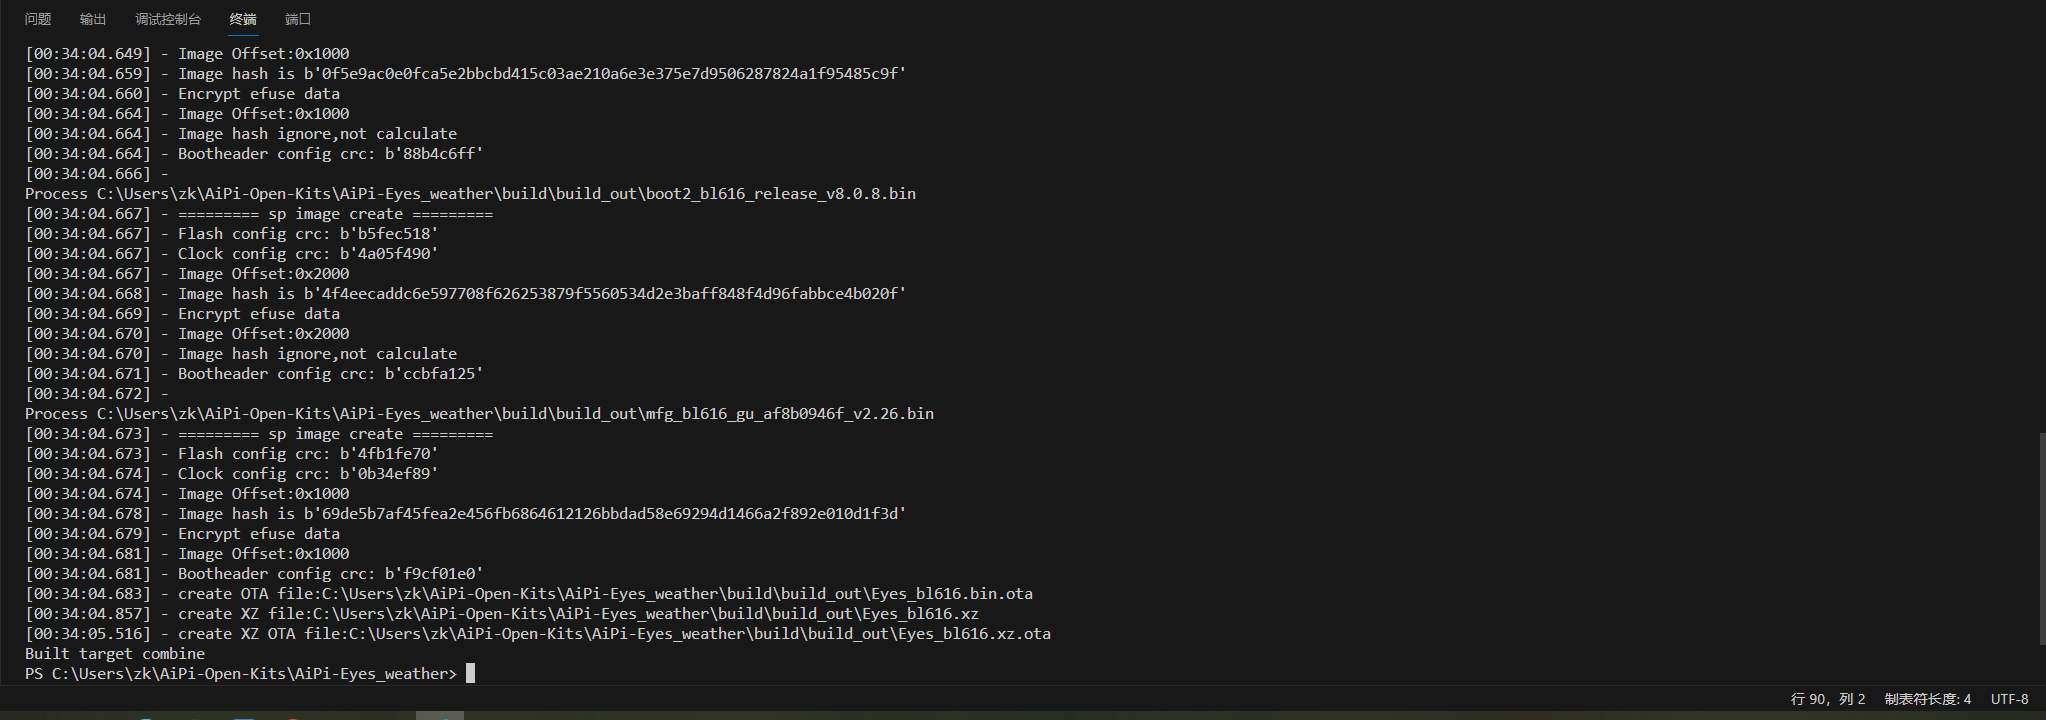This screenshot has width=2046, height=720.
Task: Click Encrypt efuse data at 00:34:04.679
Action: [x=259, y=534]
